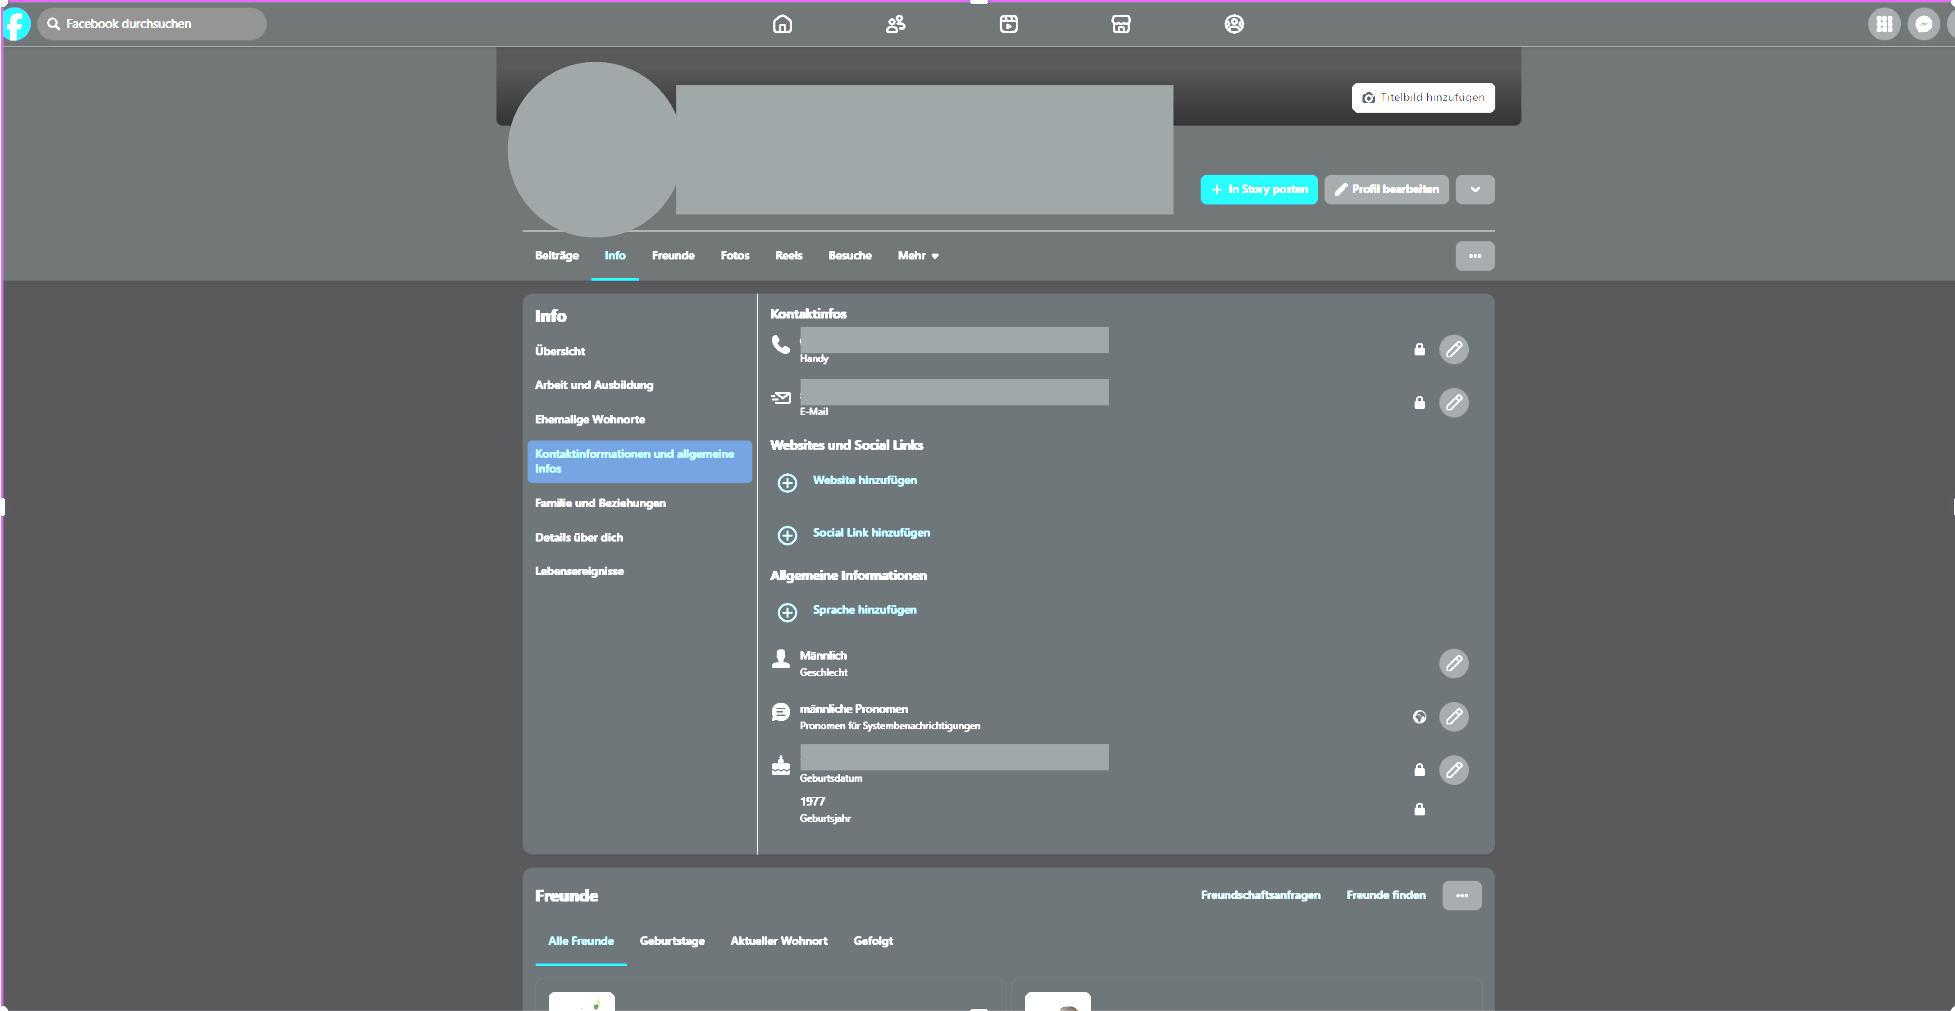Click the Facebook logo icon
The height and width of the screenshot is (1011, 1955).
click(x=17, y=24)
